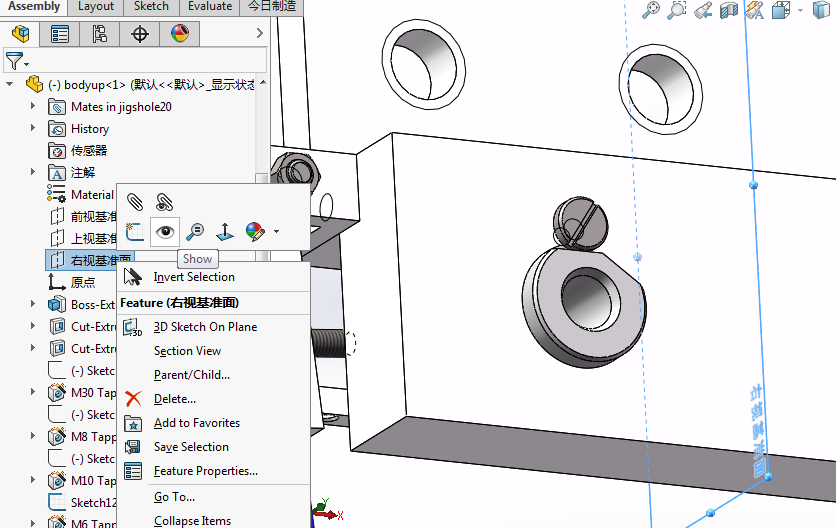836x528 pixels.
Task: Click the second paperclip mates icon
Action: [164, 202]
